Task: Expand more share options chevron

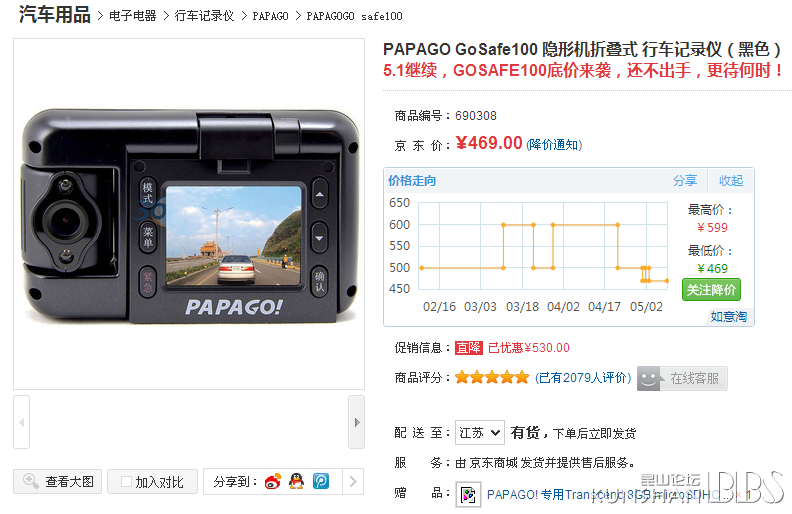Action: (353, 481)
